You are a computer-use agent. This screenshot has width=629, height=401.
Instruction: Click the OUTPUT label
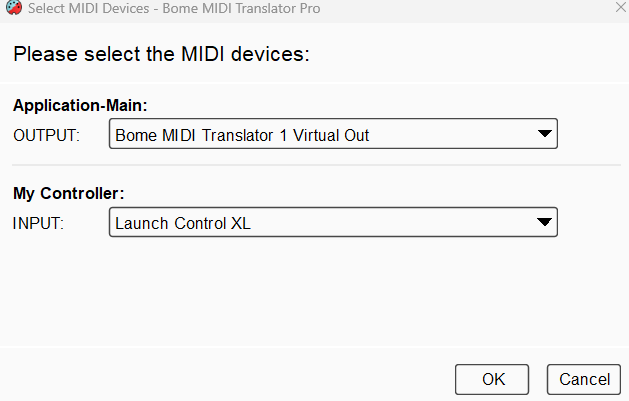point(47,136)
